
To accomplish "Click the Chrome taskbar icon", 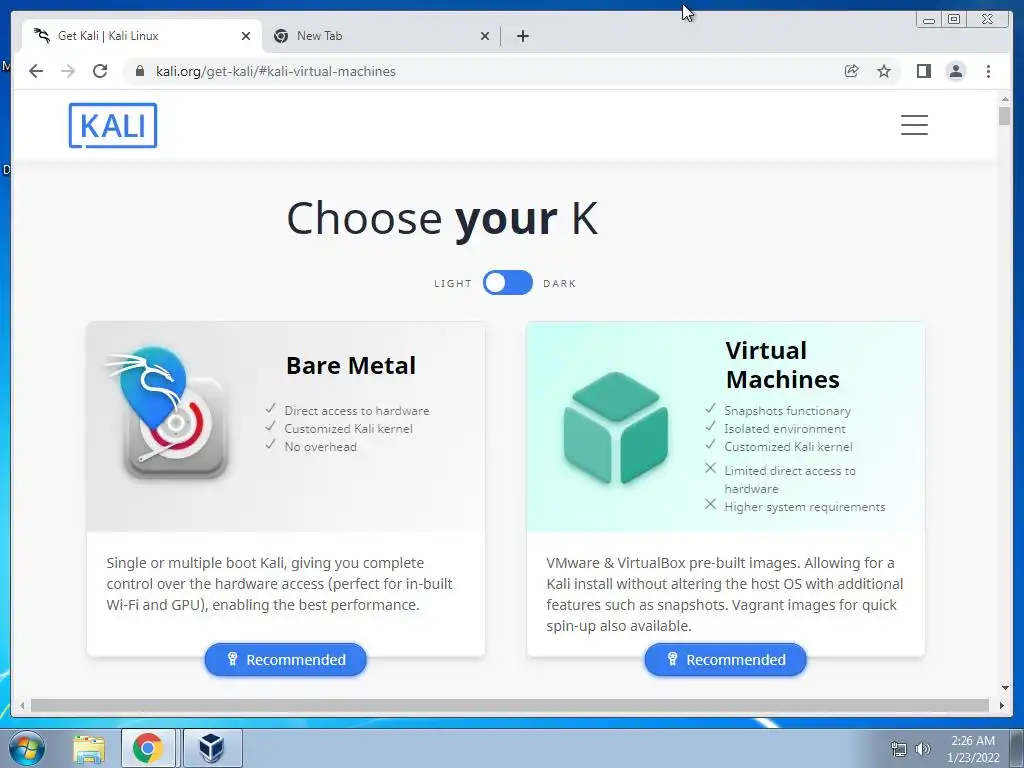I will point(148,748).
